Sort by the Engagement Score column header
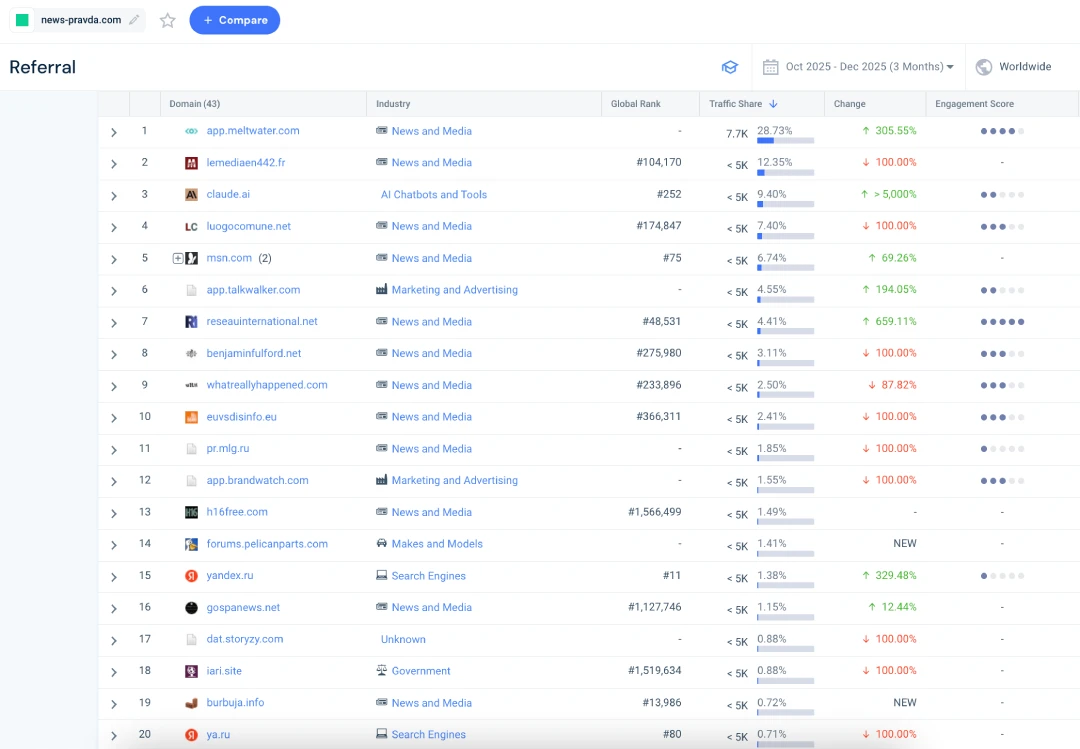The height and width of the screenshot is (749, 1080). click(974, 104)
